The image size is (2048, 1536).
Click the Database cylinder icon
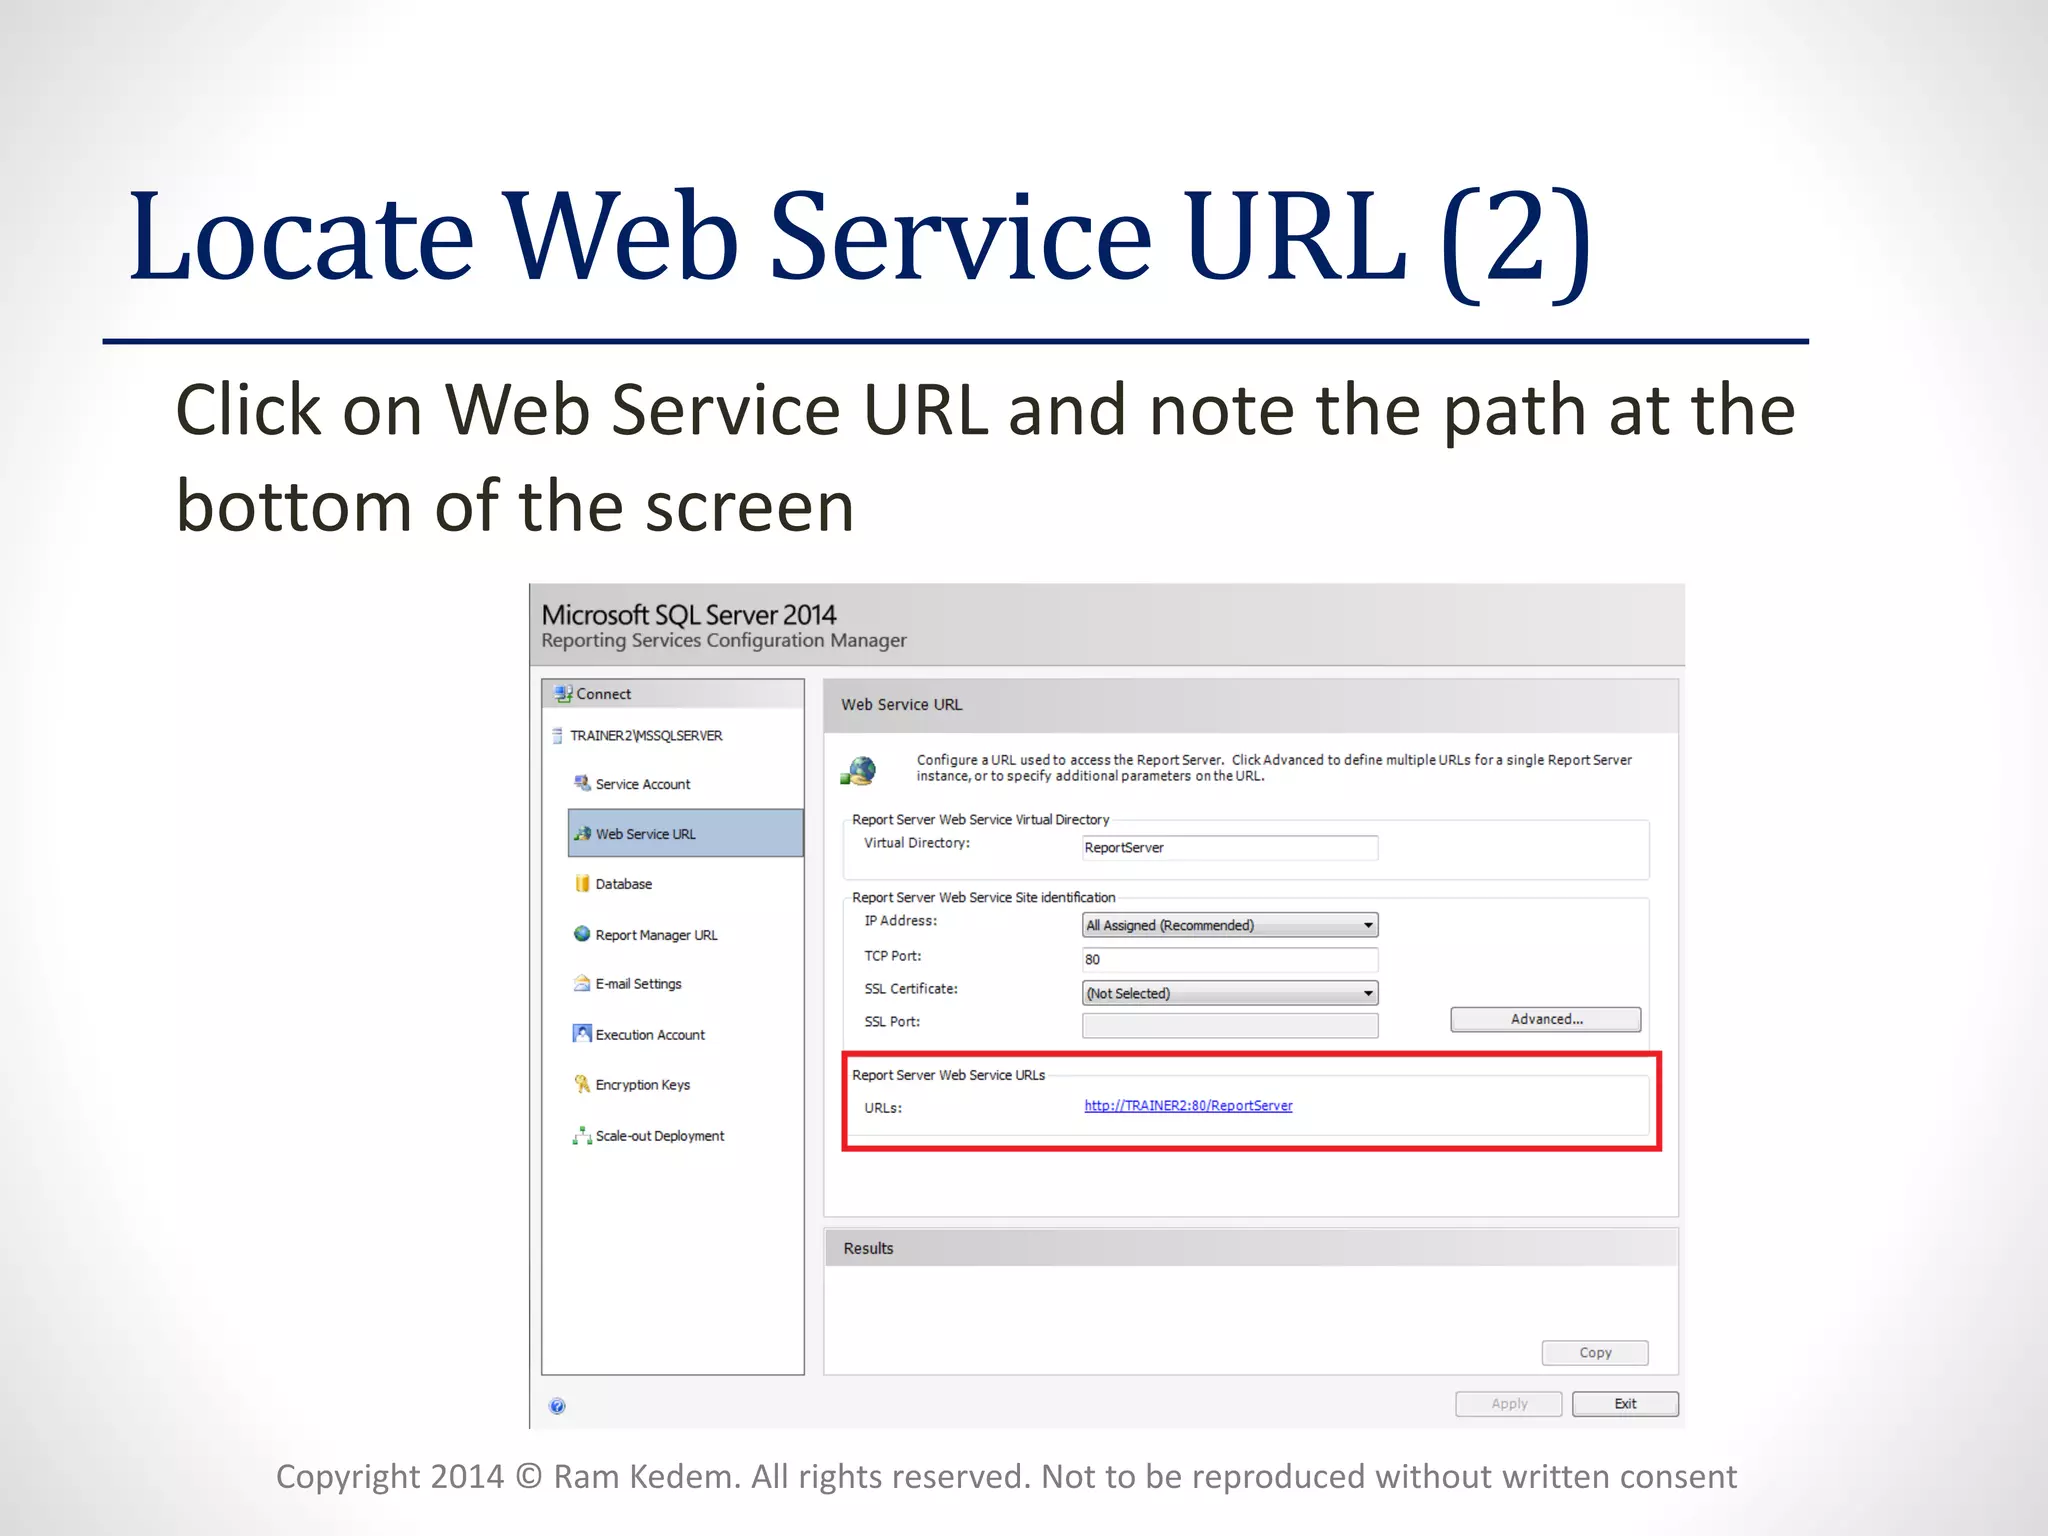tap(582, 883)
